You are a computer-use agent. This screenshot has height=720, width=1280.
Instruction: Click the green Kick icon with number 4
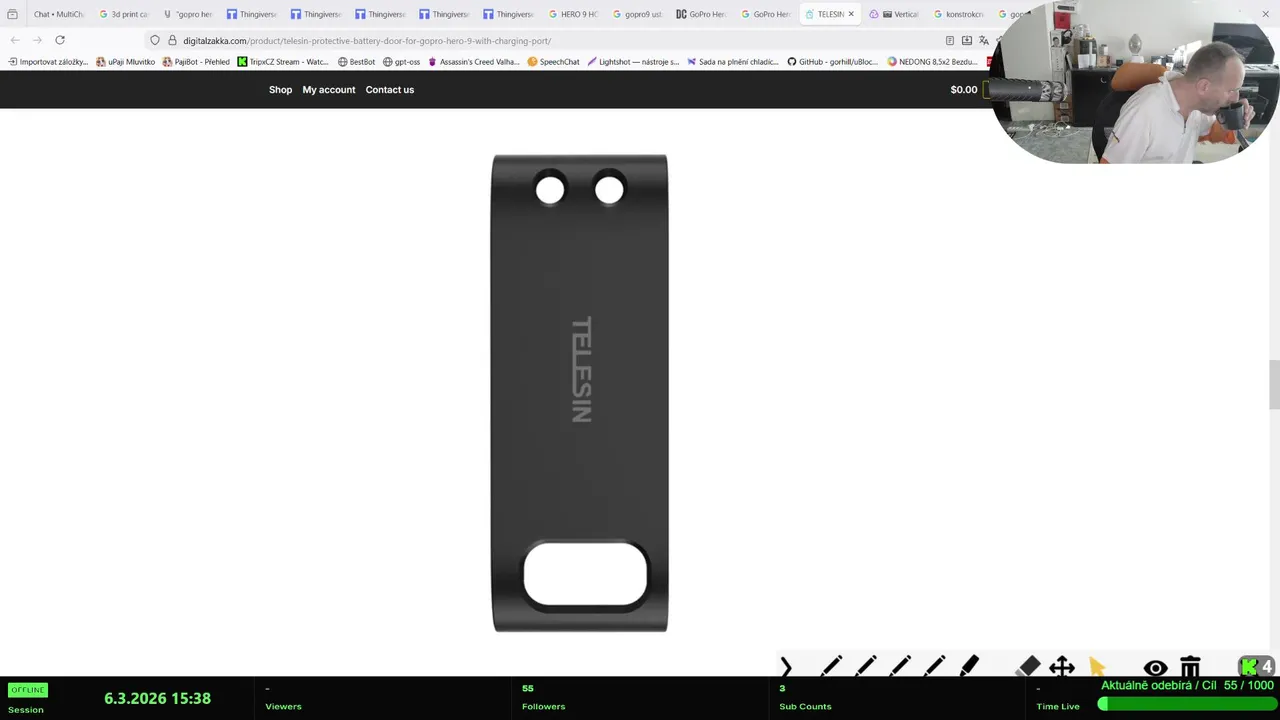(x=1256, y=667)
